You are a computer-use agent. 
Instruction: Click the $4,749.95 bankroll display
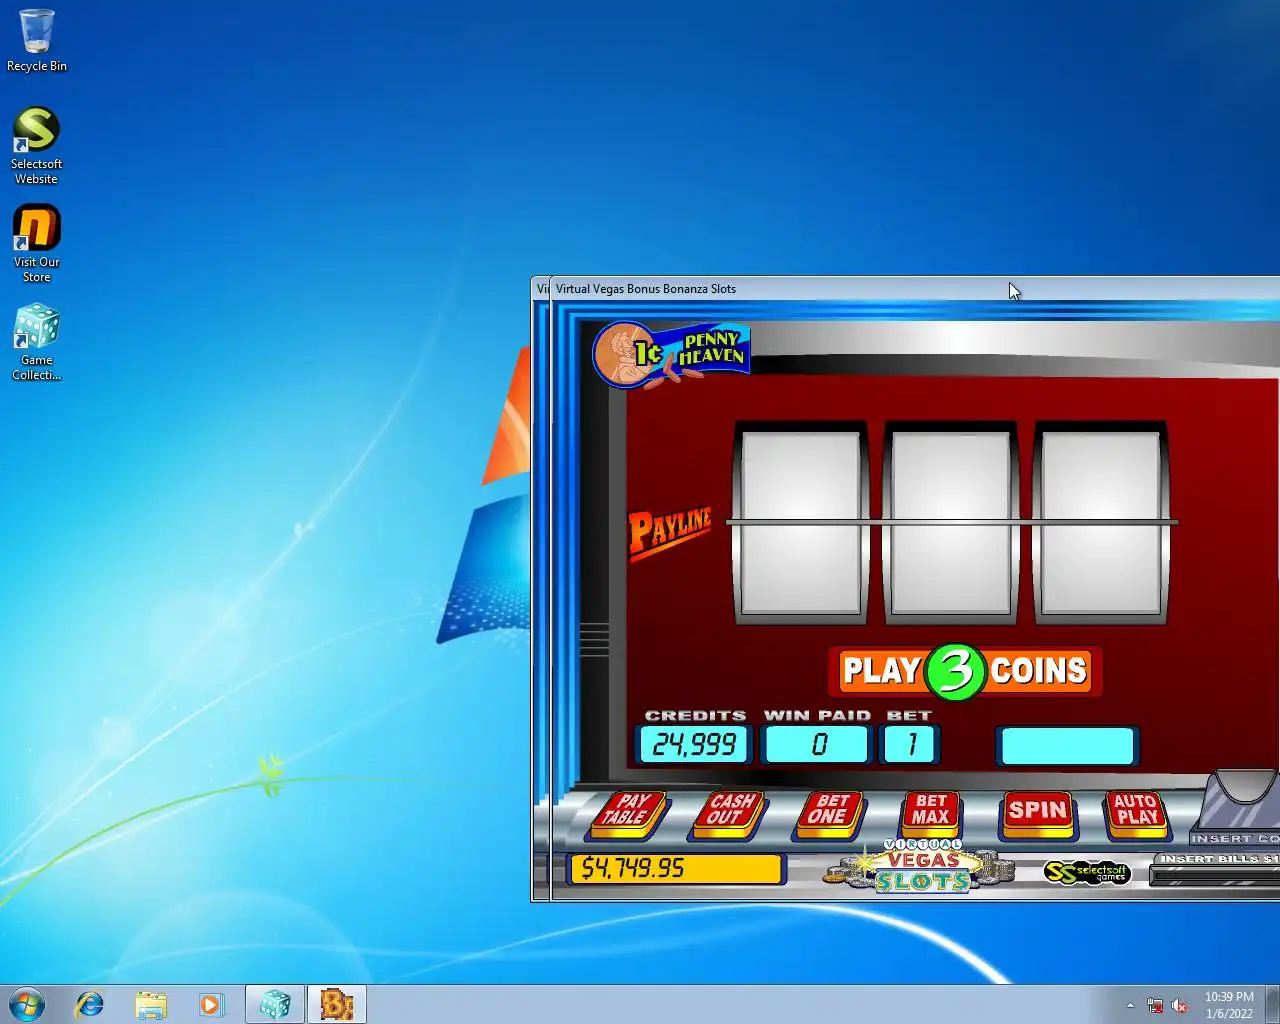tap(675, 868)
